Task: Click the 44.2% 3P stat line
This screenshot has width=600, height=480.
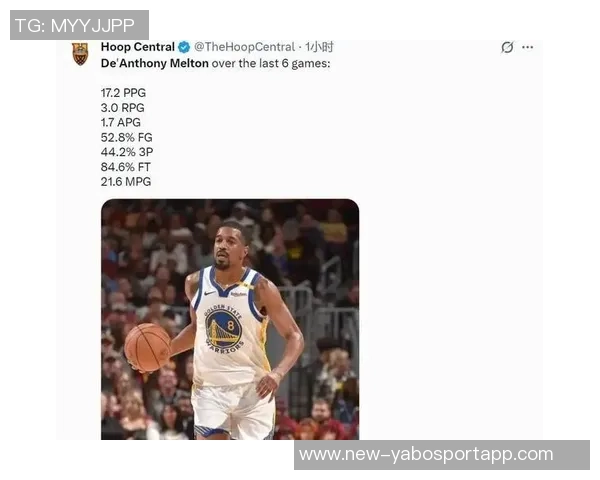Action: tap(127, 152)
